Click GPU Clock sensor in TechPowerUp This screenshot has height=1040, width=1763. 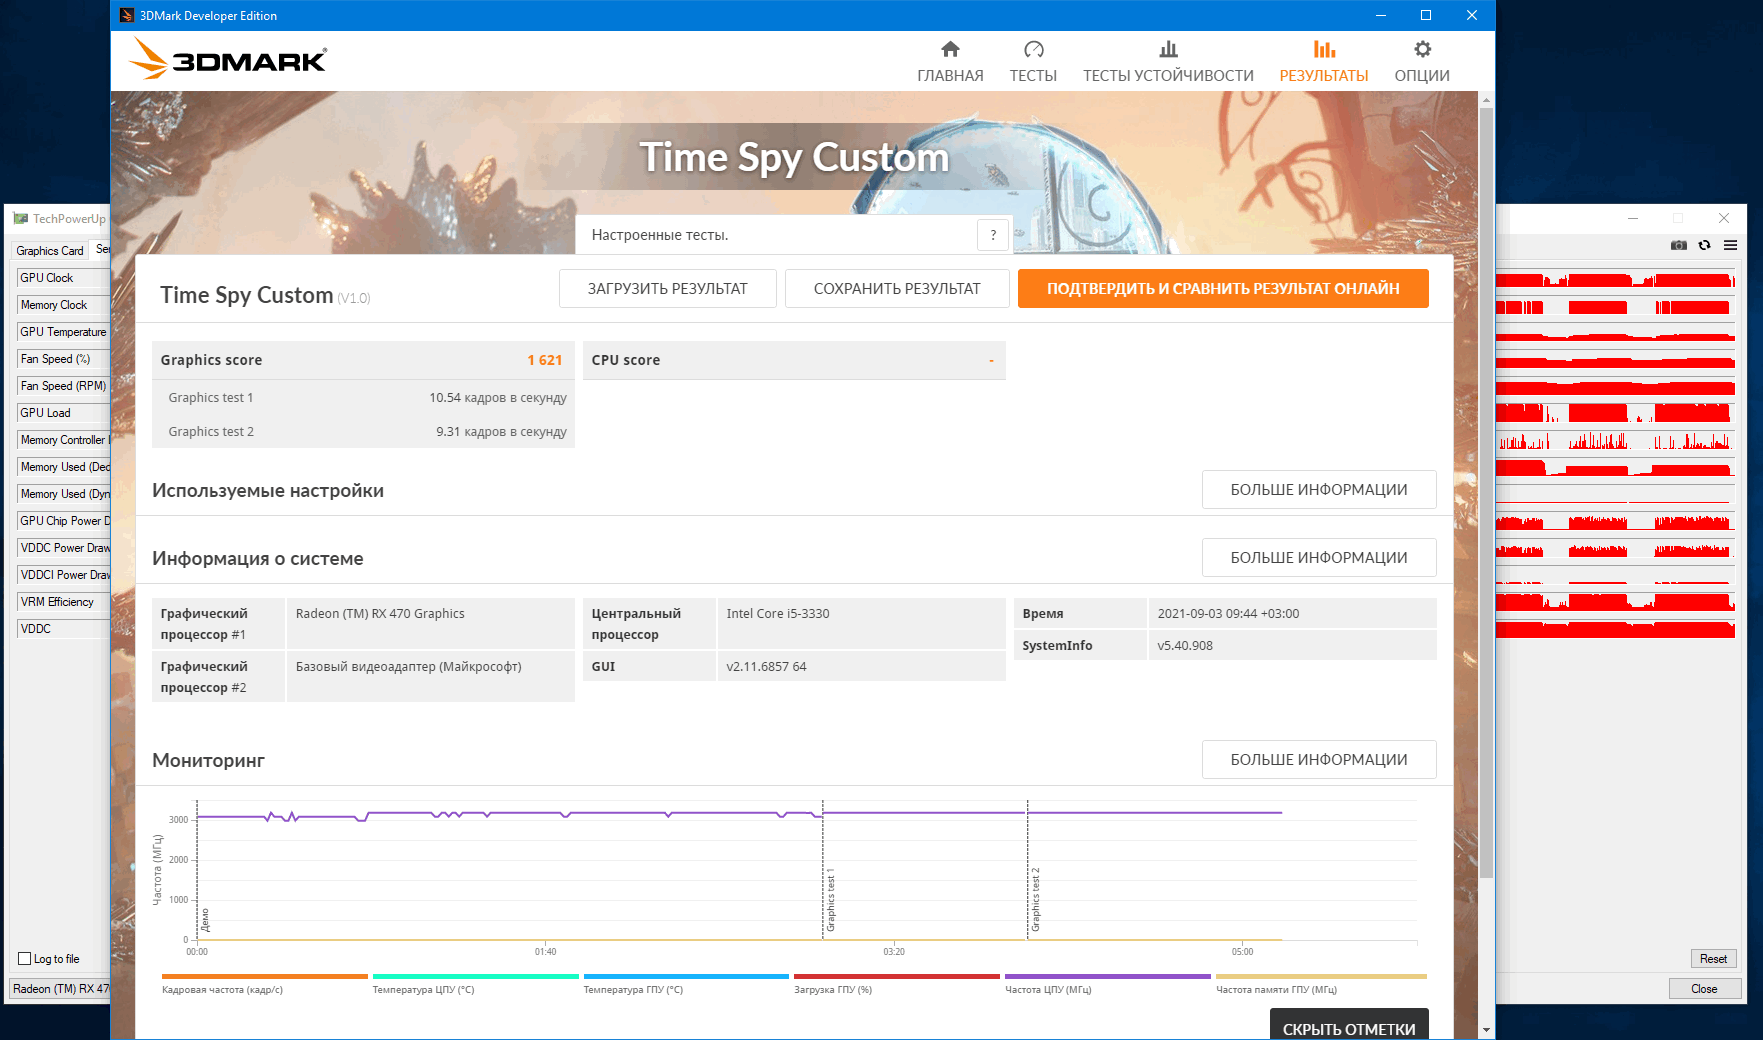click(63, 278)
